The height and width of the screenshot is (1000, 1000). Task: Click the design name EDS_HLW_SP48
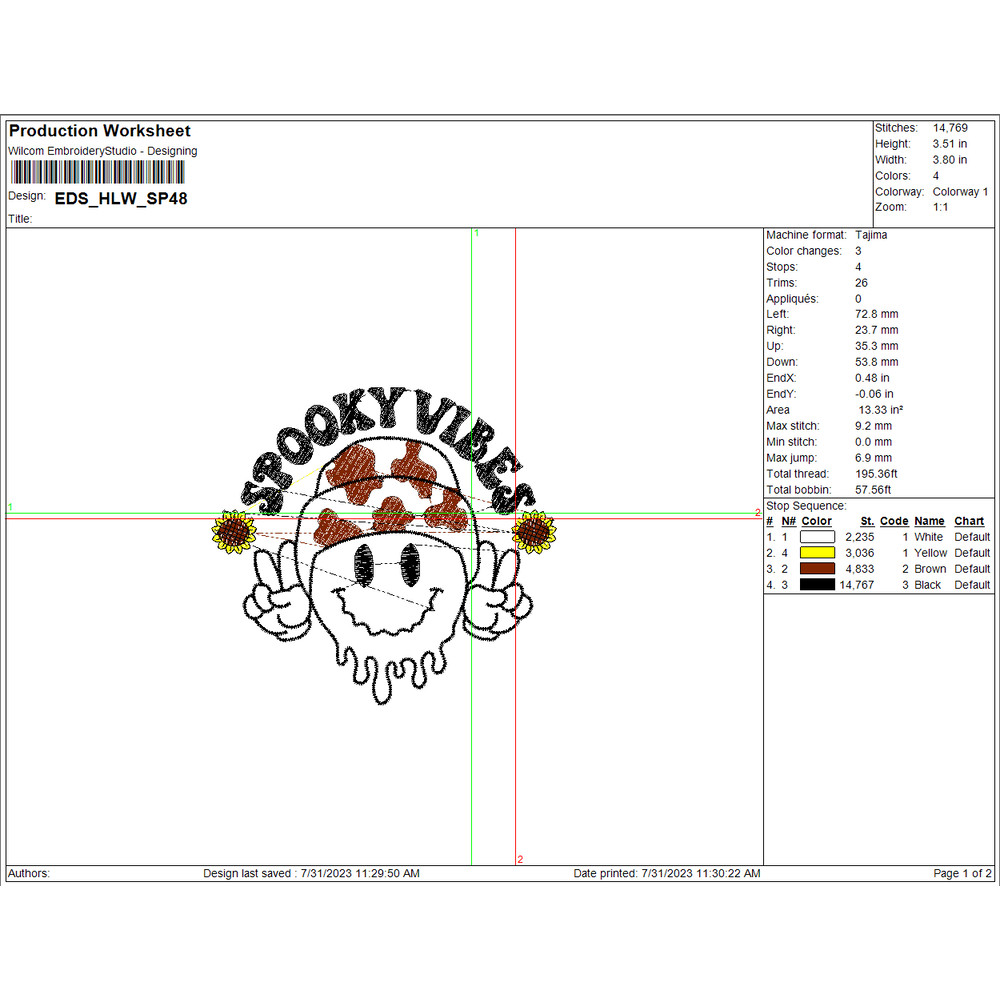[x=121, y=198]
